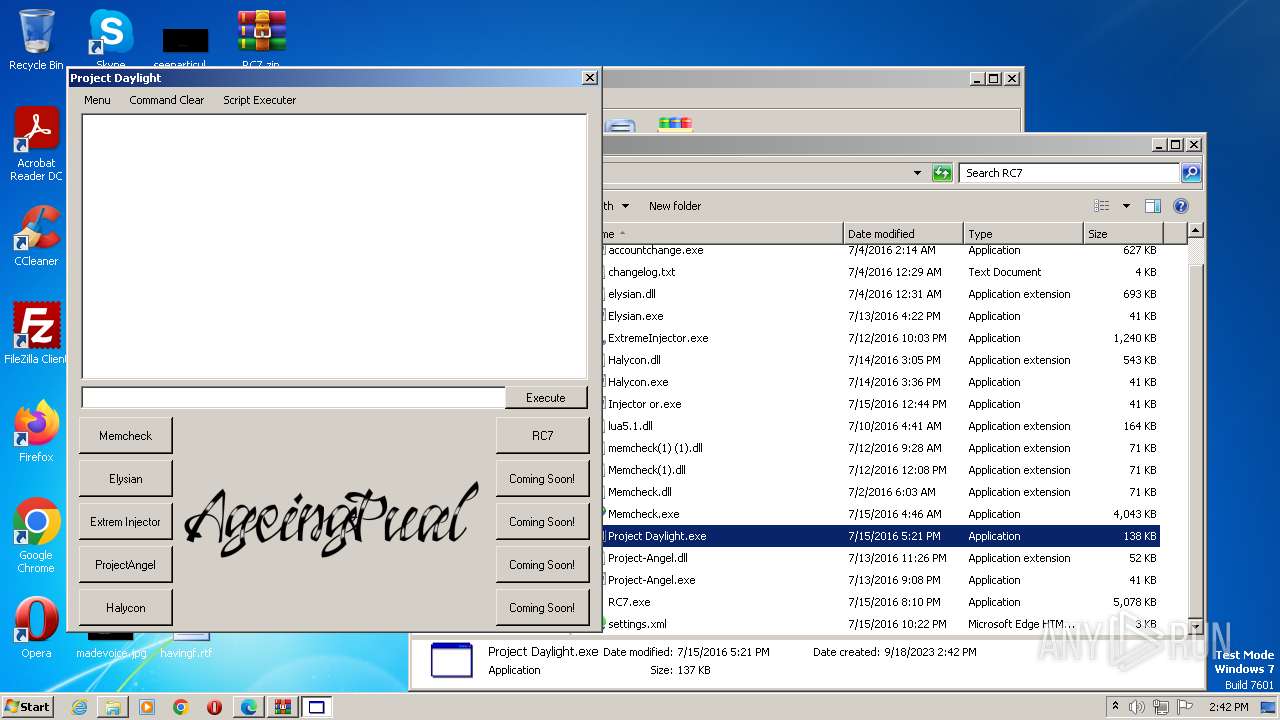Image resolution: width=1280 pixels, height=720 pixels.
Task: Launch Memcheck from Project Daylight
Action: tap(126, 435)
